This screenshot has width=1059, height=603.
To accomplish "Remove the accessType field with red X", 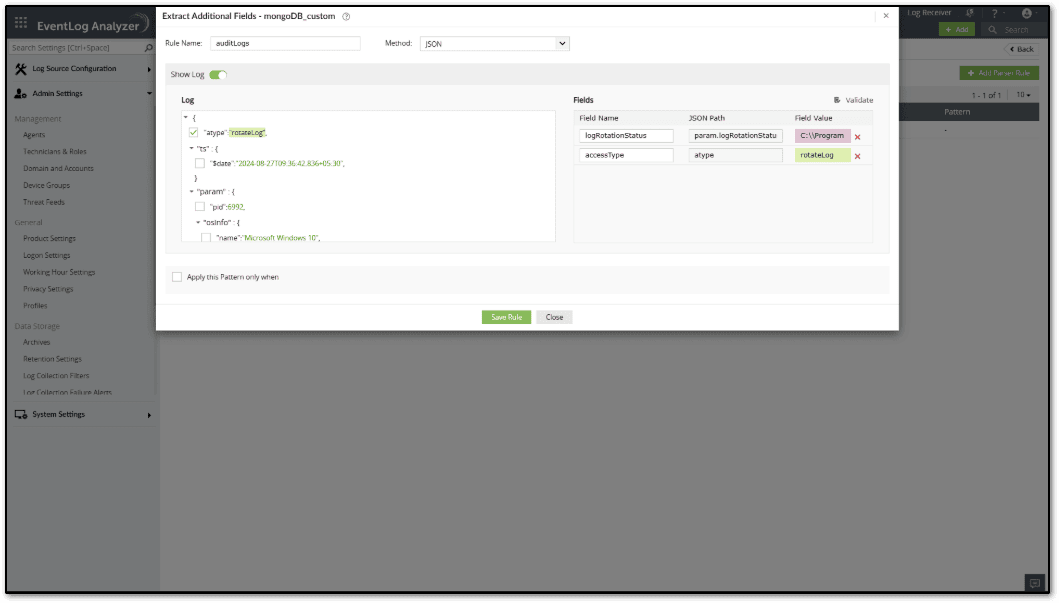I will 858,157.
